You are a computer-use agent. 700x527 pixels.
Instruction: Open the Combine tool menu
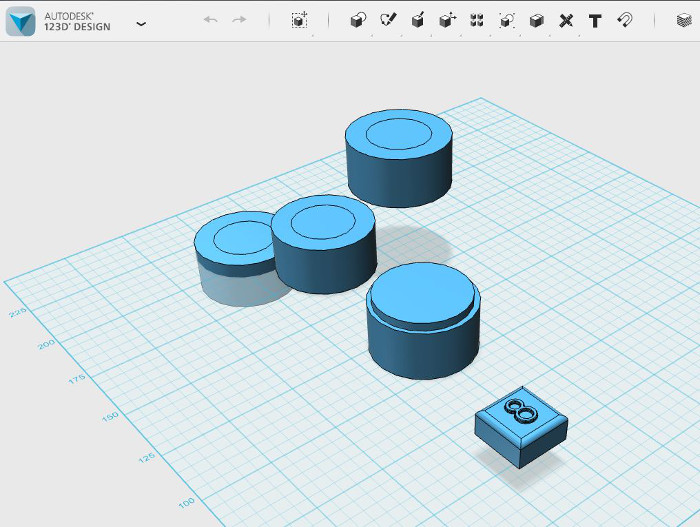(x=536, y=21)
